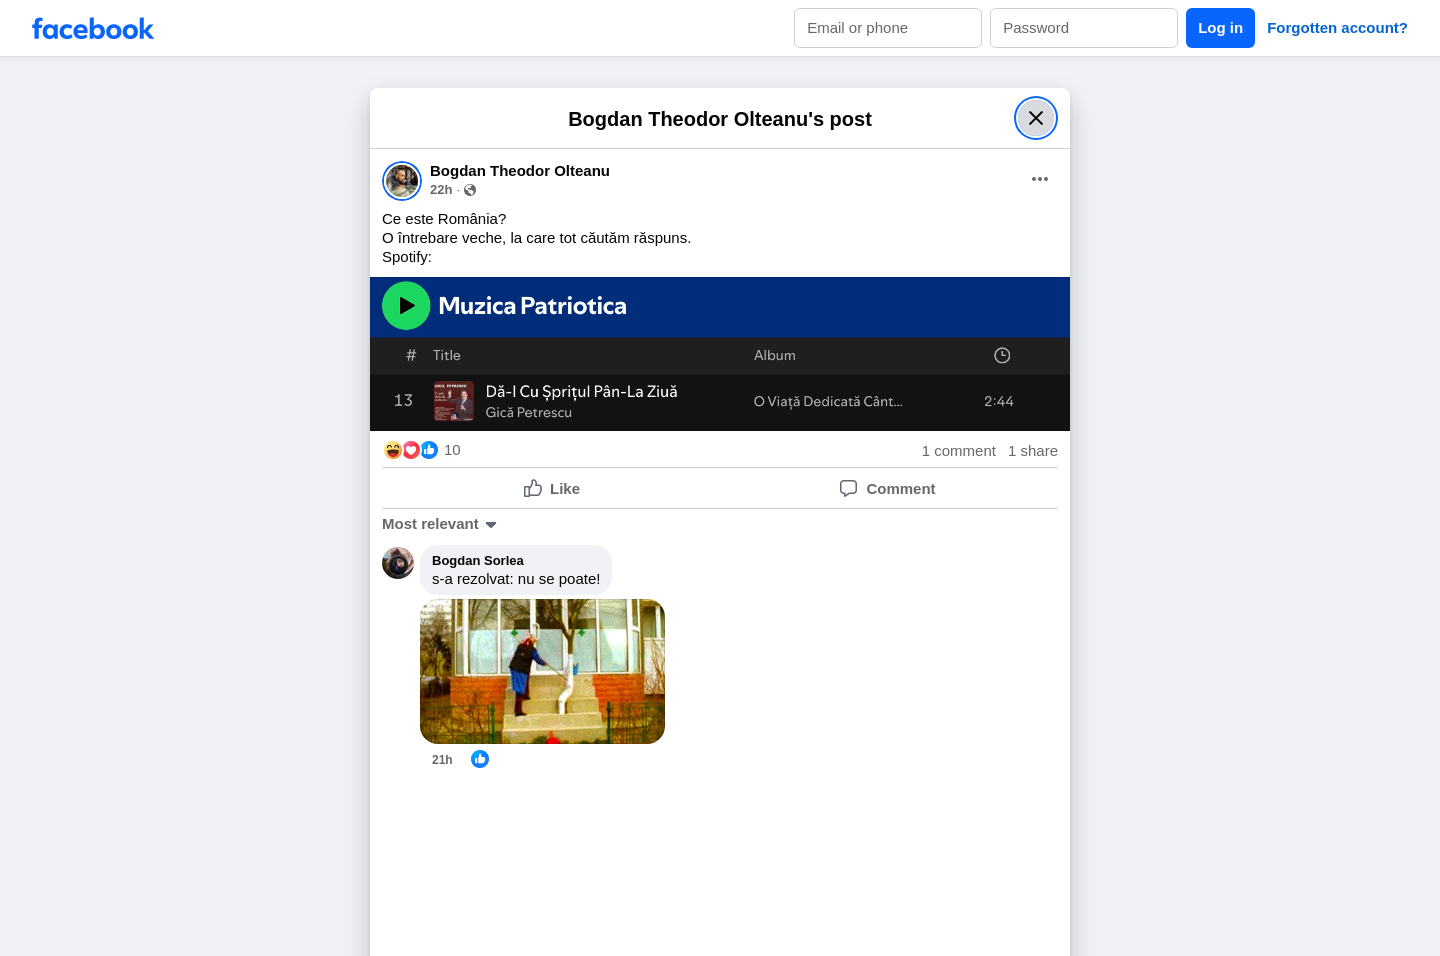Screen dimensions: 1440x956
Task: Open the Forgotten account? link
Action: (x=1336, y=28)
